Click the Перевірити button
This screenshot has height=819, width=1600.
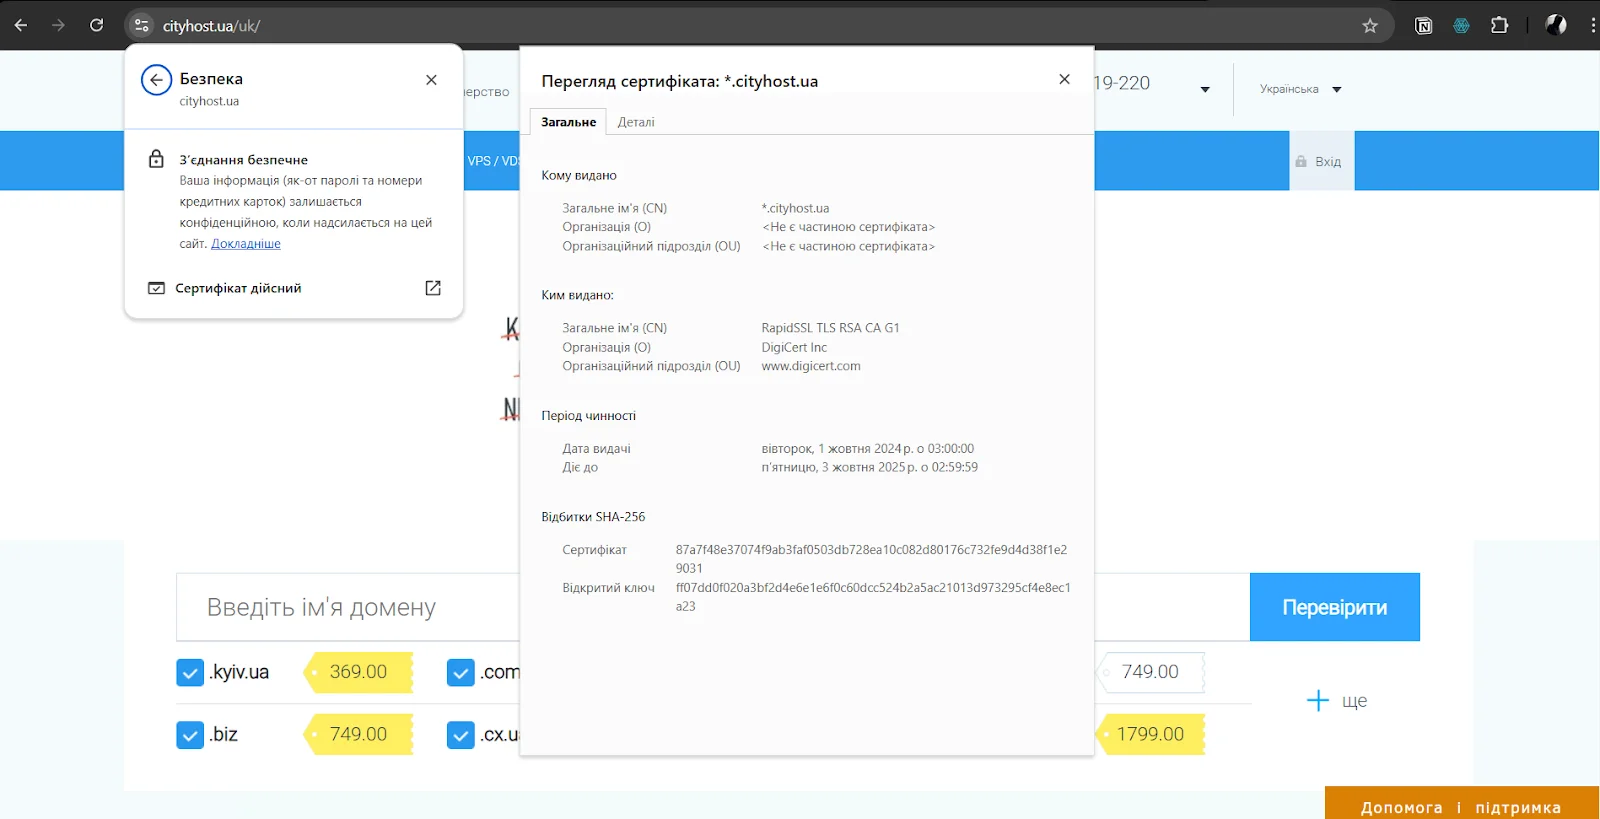tap(1334, 607)
